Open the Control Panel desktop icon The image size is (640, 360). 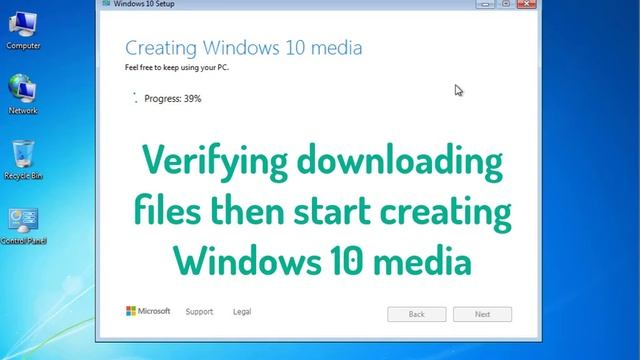click(x=23, y=227)
